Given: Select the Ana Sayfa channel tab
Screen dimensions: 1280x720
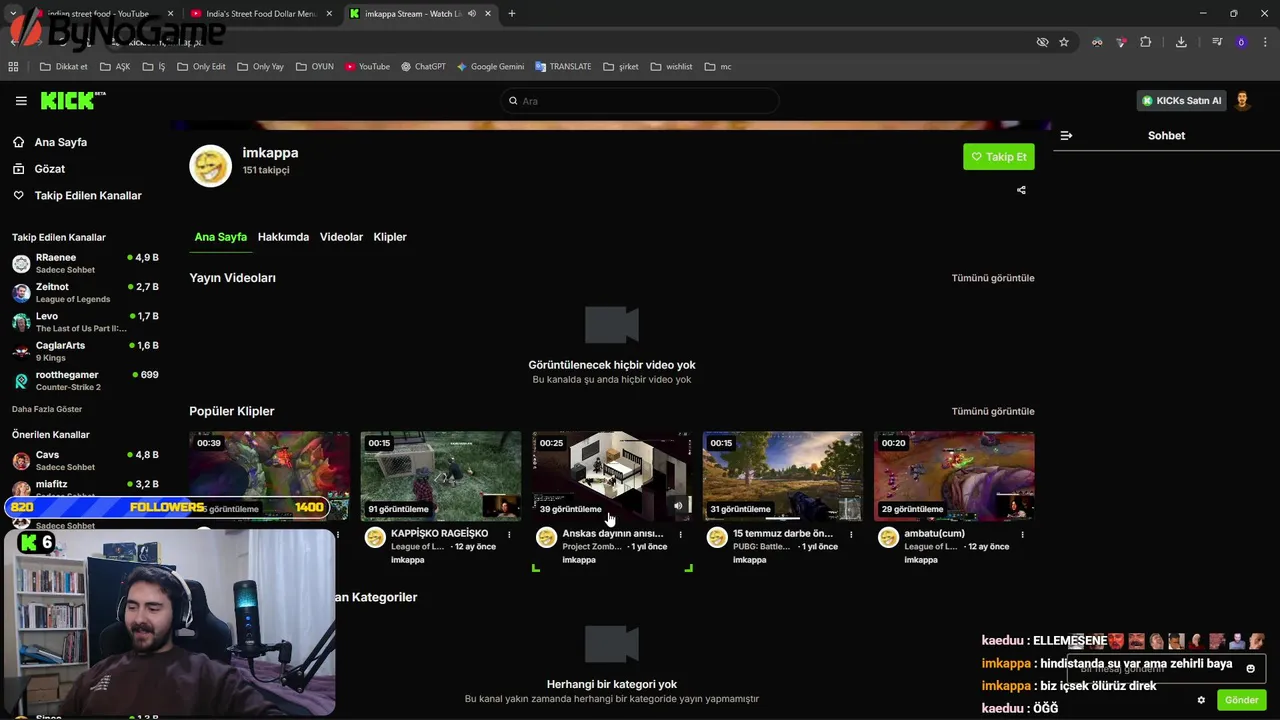Looking at the screenshot, I should coord(220,237).
